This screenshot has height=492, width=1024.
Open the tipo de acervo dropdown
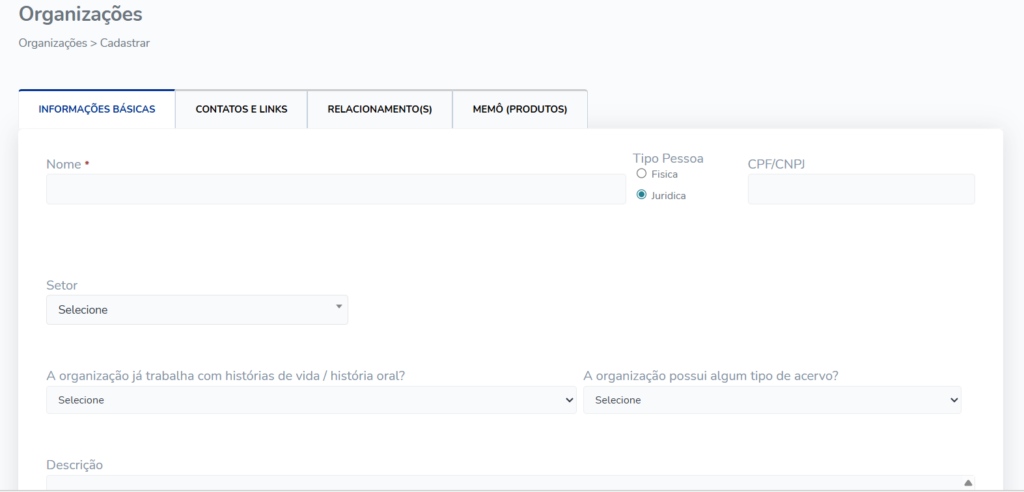771,400
